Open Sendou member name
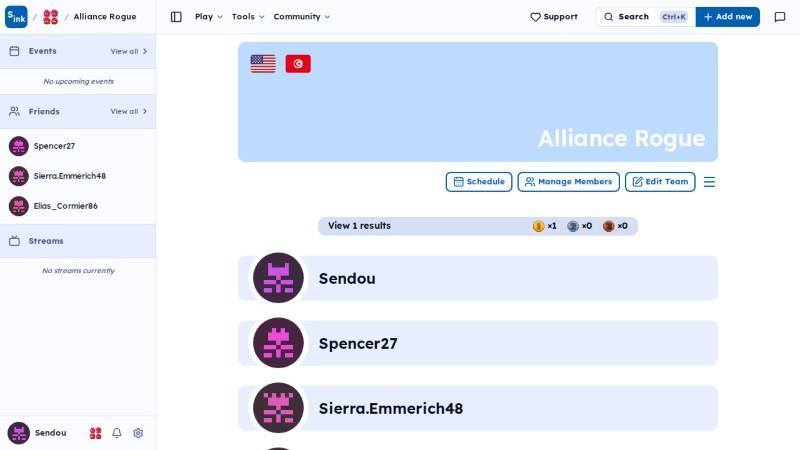The width and height of the screenshot is (800, 450). [347, 279]
